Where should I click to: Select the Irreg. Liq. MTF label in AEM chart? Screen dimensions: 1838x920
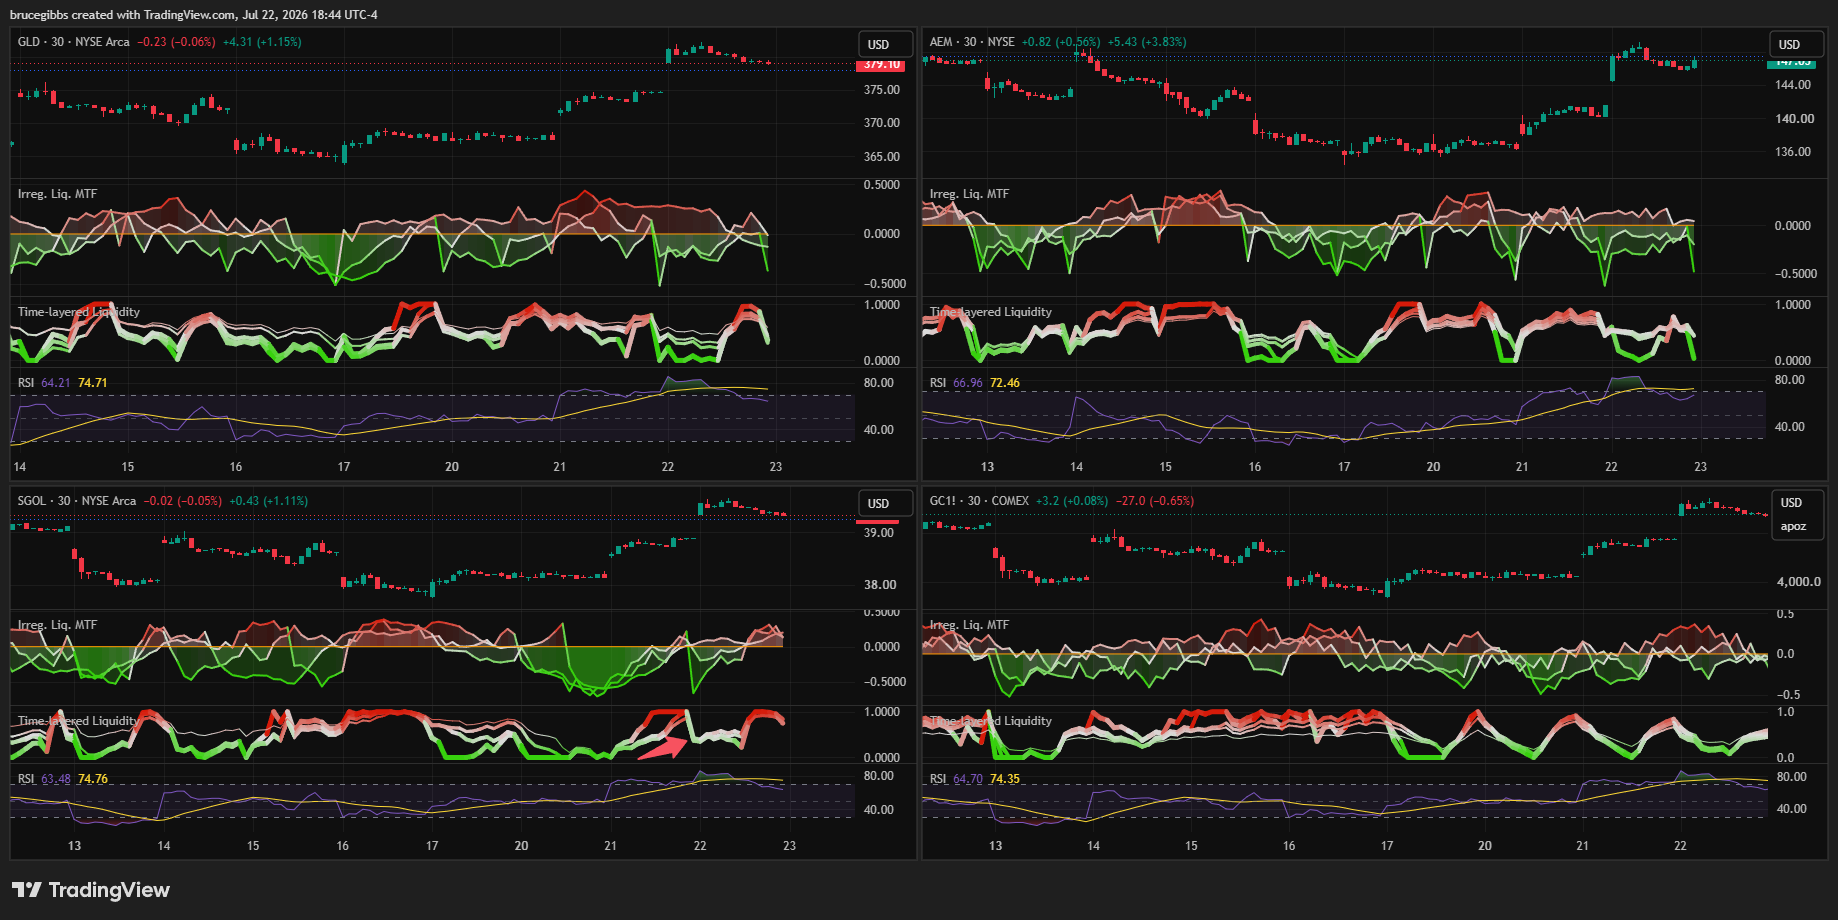click(969, 194)
